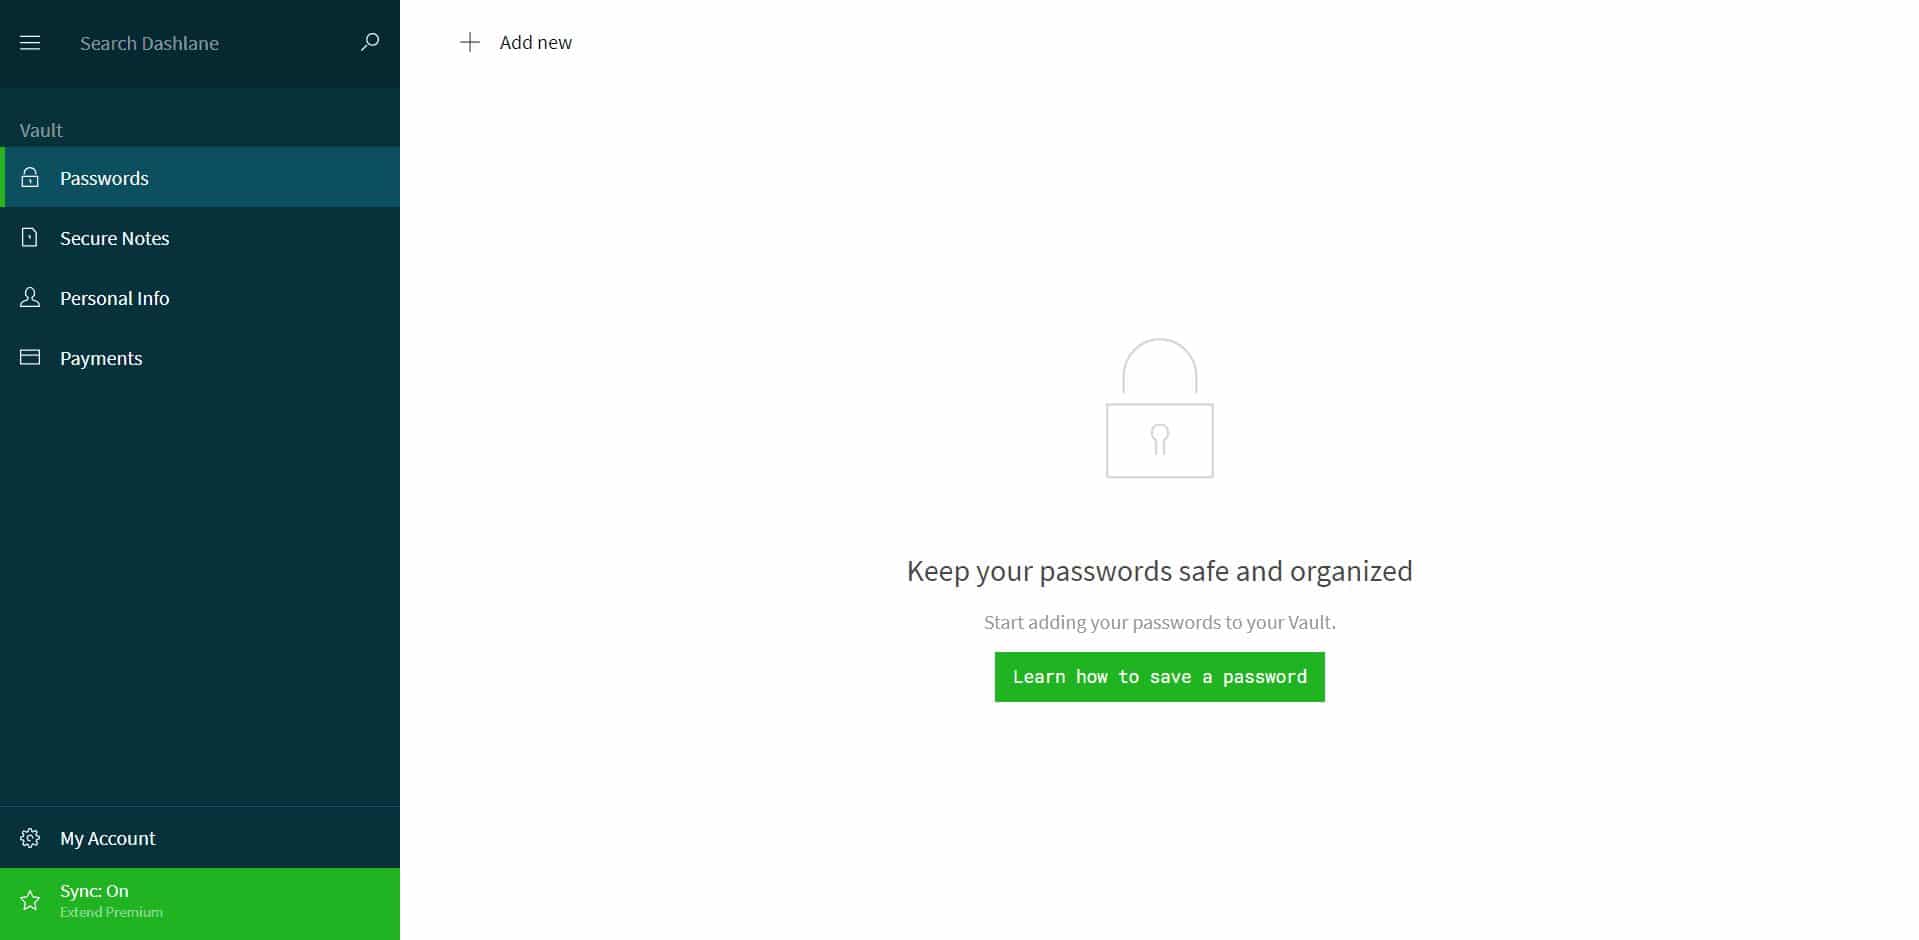This screenshot has height=940, width=1919.
Task: Click the search magnifier icon
Action: 370,42
